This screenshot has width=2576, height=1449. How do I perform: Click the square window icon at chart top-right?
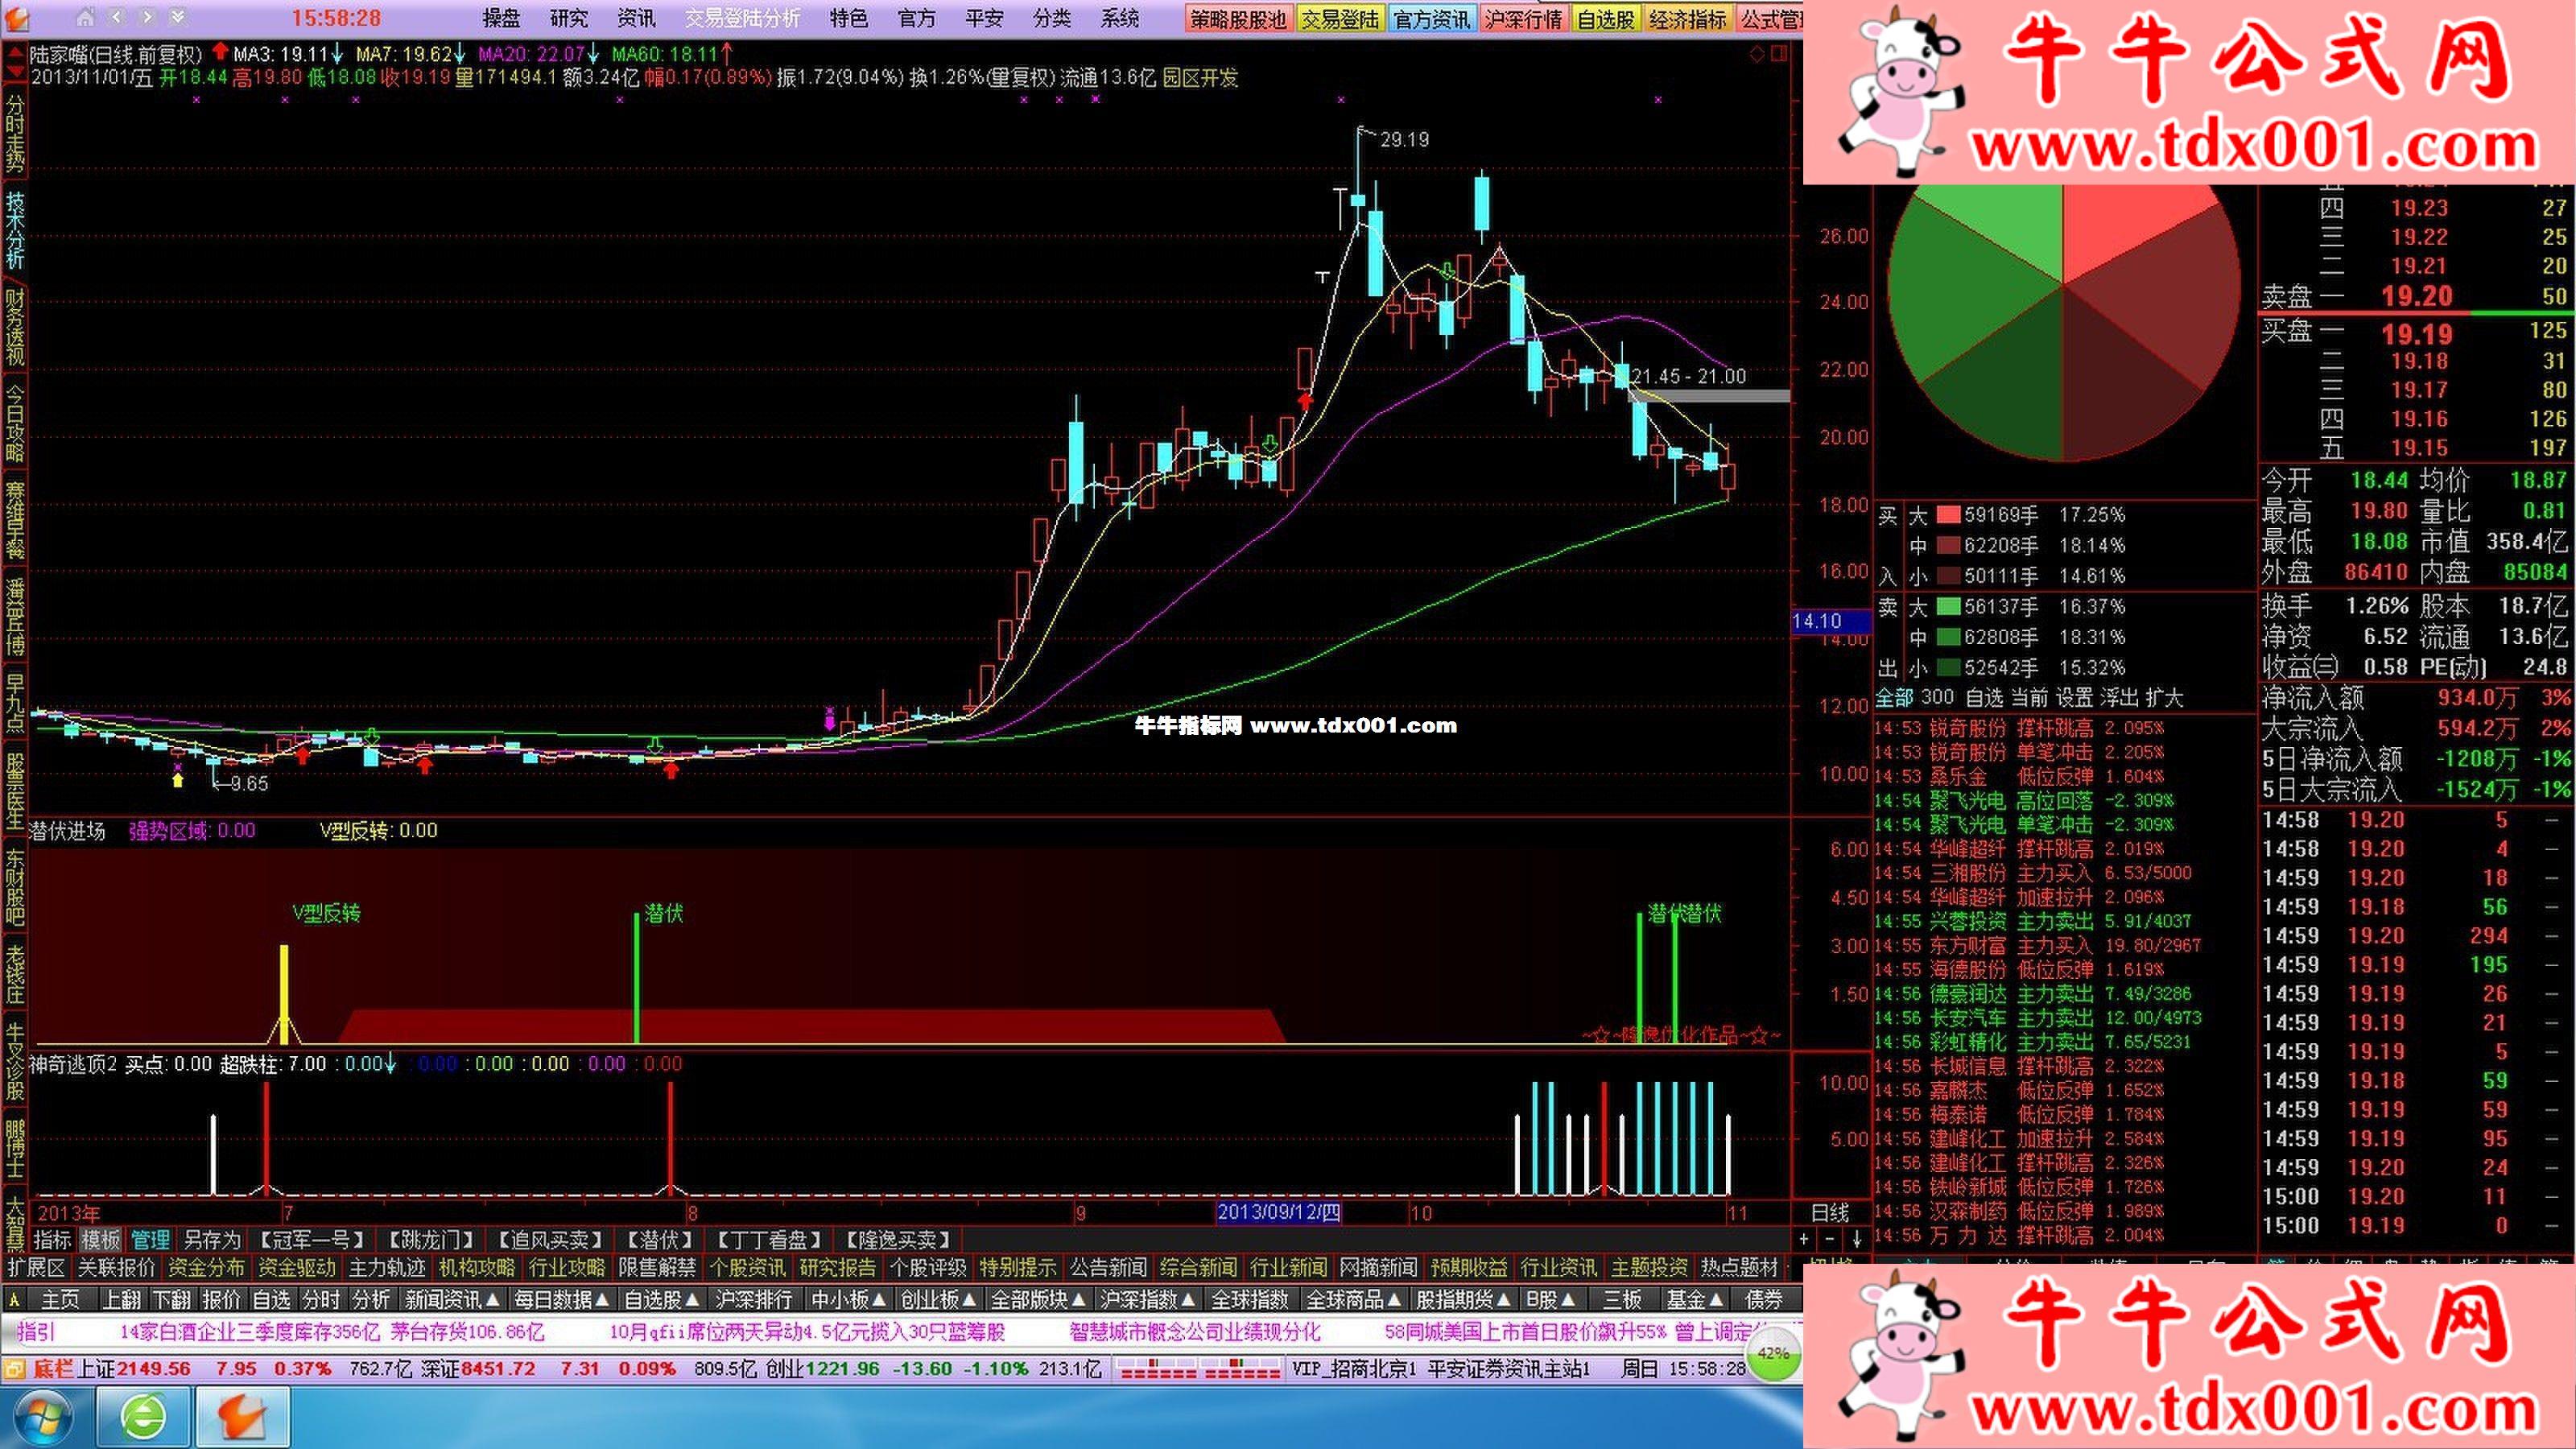(1779, 54)
